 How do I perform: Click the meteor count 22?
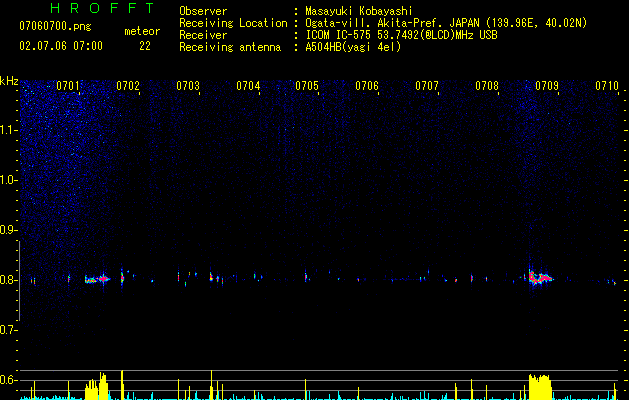pyautogui.click(x=145, y=46)
